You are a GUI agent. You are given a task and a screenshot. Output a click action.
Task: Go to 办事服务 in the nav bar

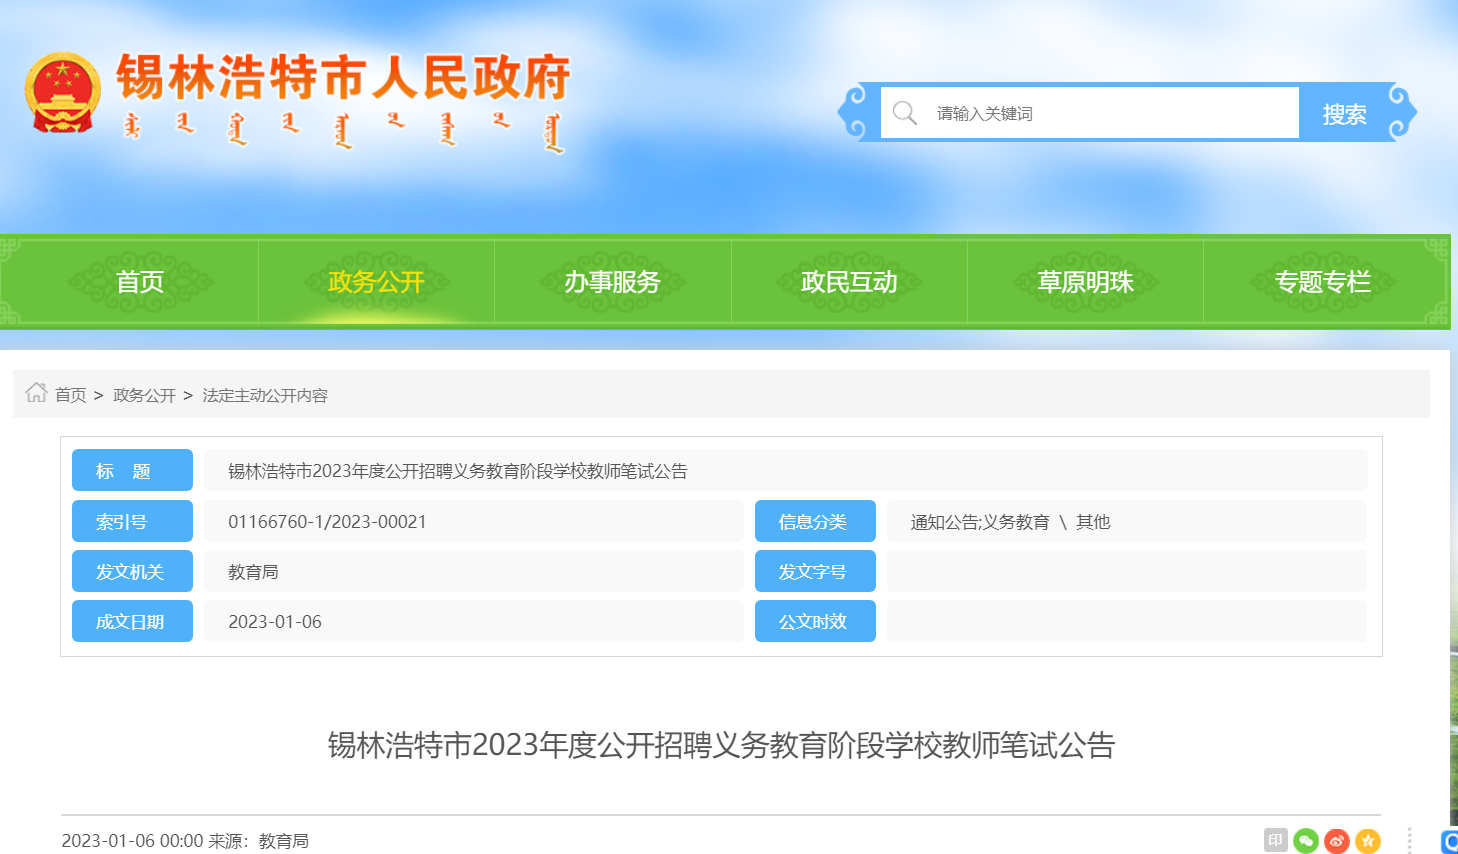tap(612, 282)
